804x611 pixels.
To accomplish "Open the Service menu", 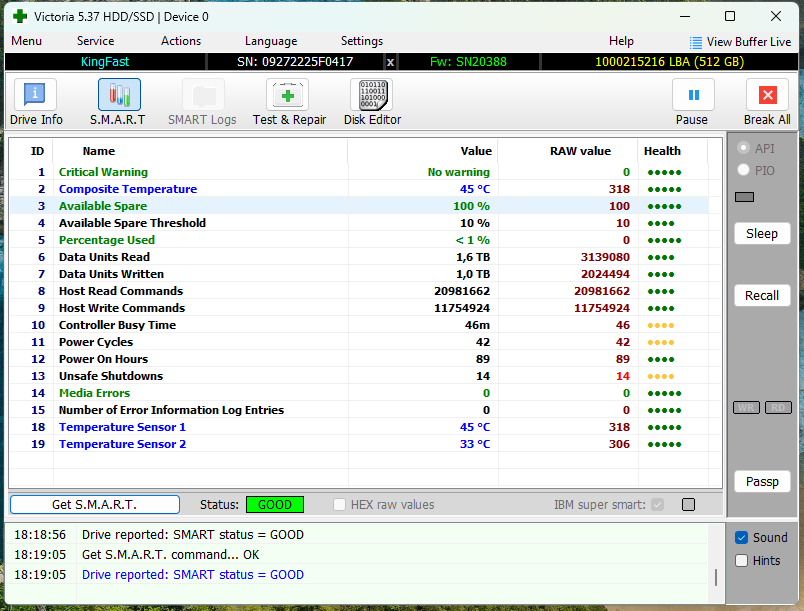I will (95, 41).
